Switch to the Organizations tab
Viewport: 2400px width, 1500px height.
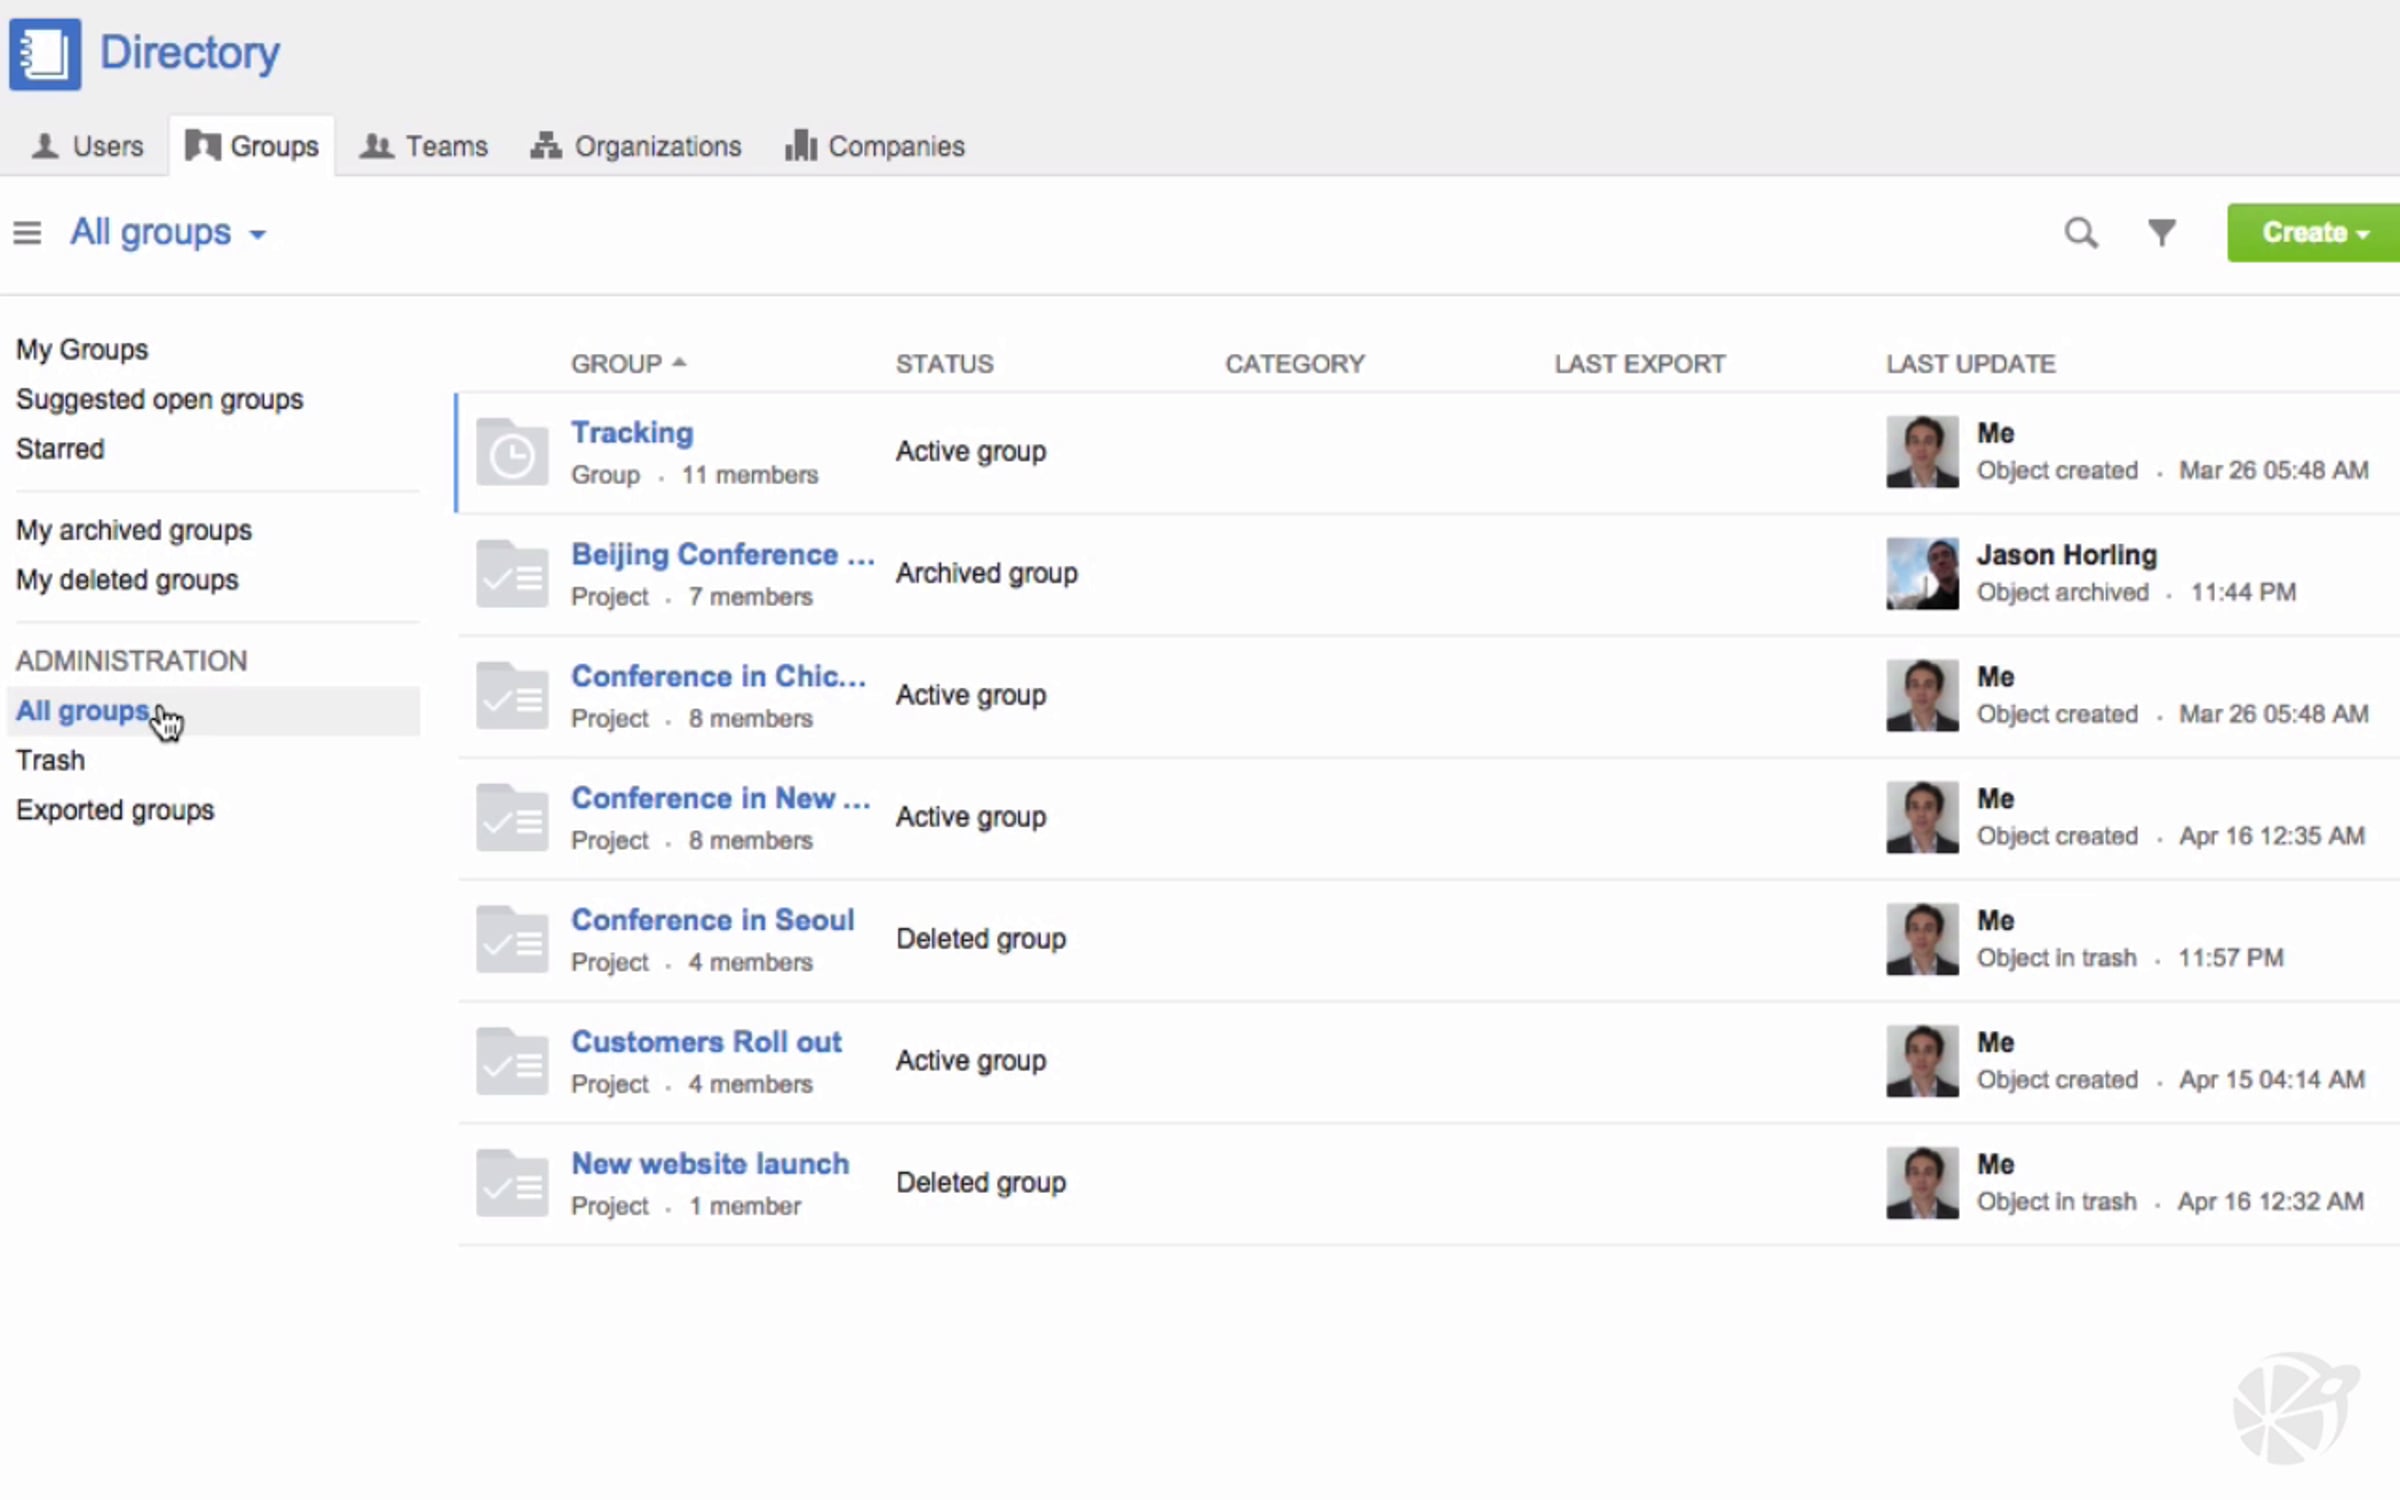(636, 147)
